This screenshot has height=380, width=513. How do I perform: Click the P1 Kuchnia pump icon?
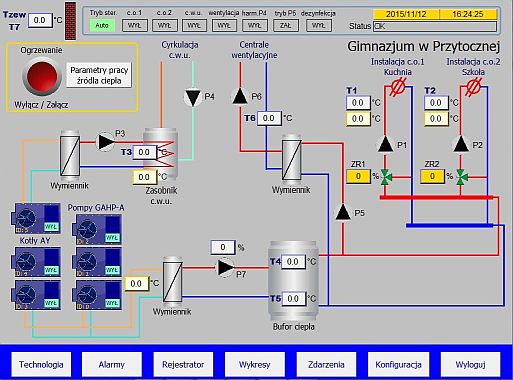coord(385,144)
